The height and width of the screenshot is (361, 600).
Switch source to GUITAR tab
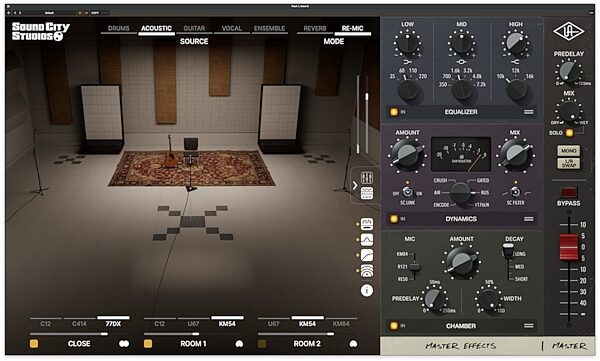click(194, 28)
